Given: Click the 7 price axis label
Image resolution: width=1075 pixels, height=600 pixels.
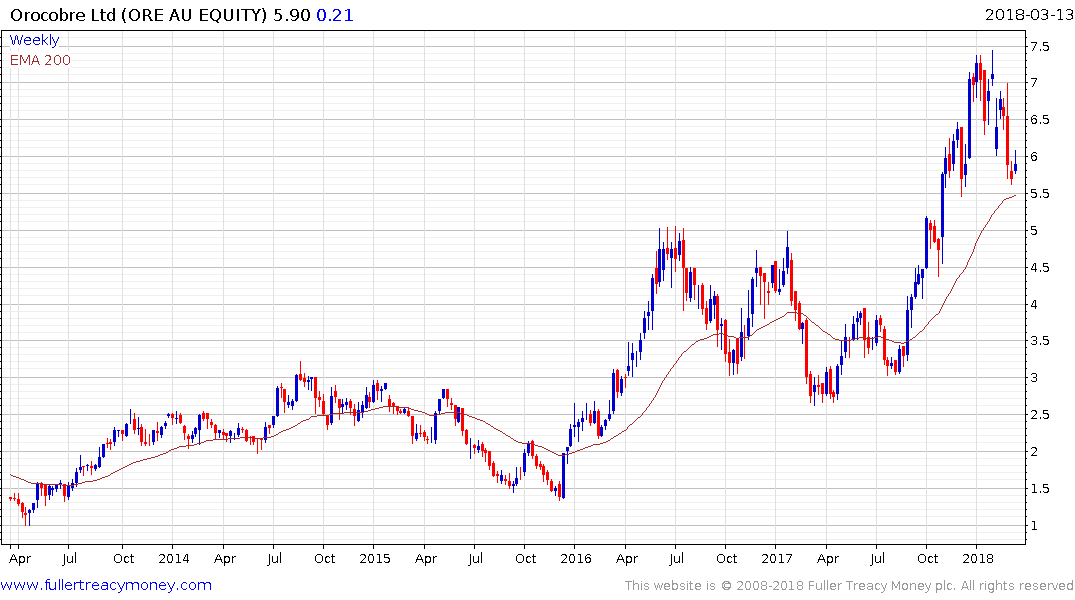Looking at the screenshot, I should pos(1034,82).
